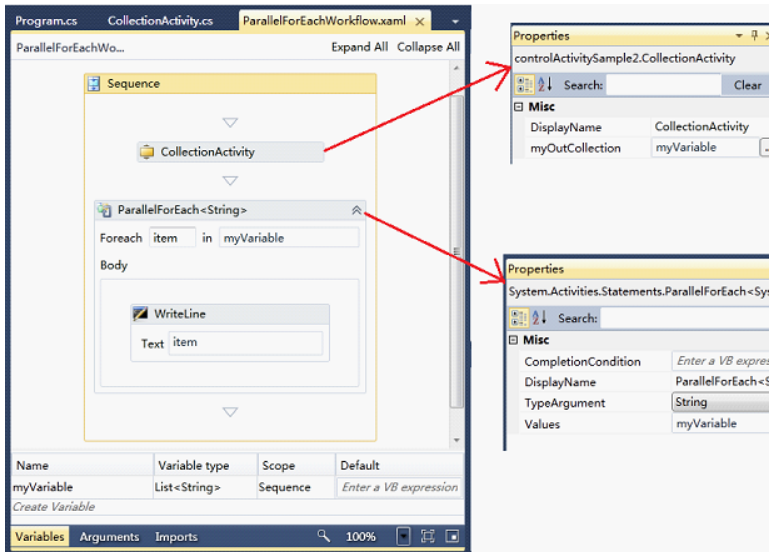Open the Variables tab at the bottom
The image size is (777, 560).
(40, 537)
